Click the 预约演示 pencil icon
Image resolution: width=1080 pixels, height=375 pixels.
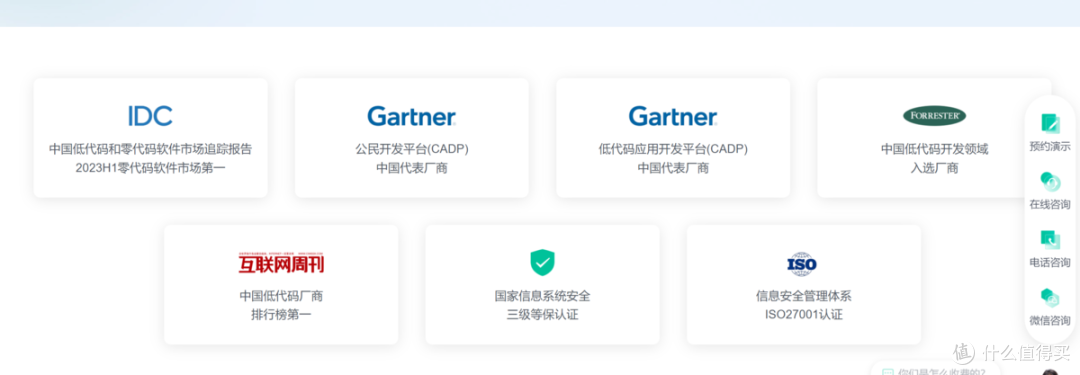point(1050,123)
